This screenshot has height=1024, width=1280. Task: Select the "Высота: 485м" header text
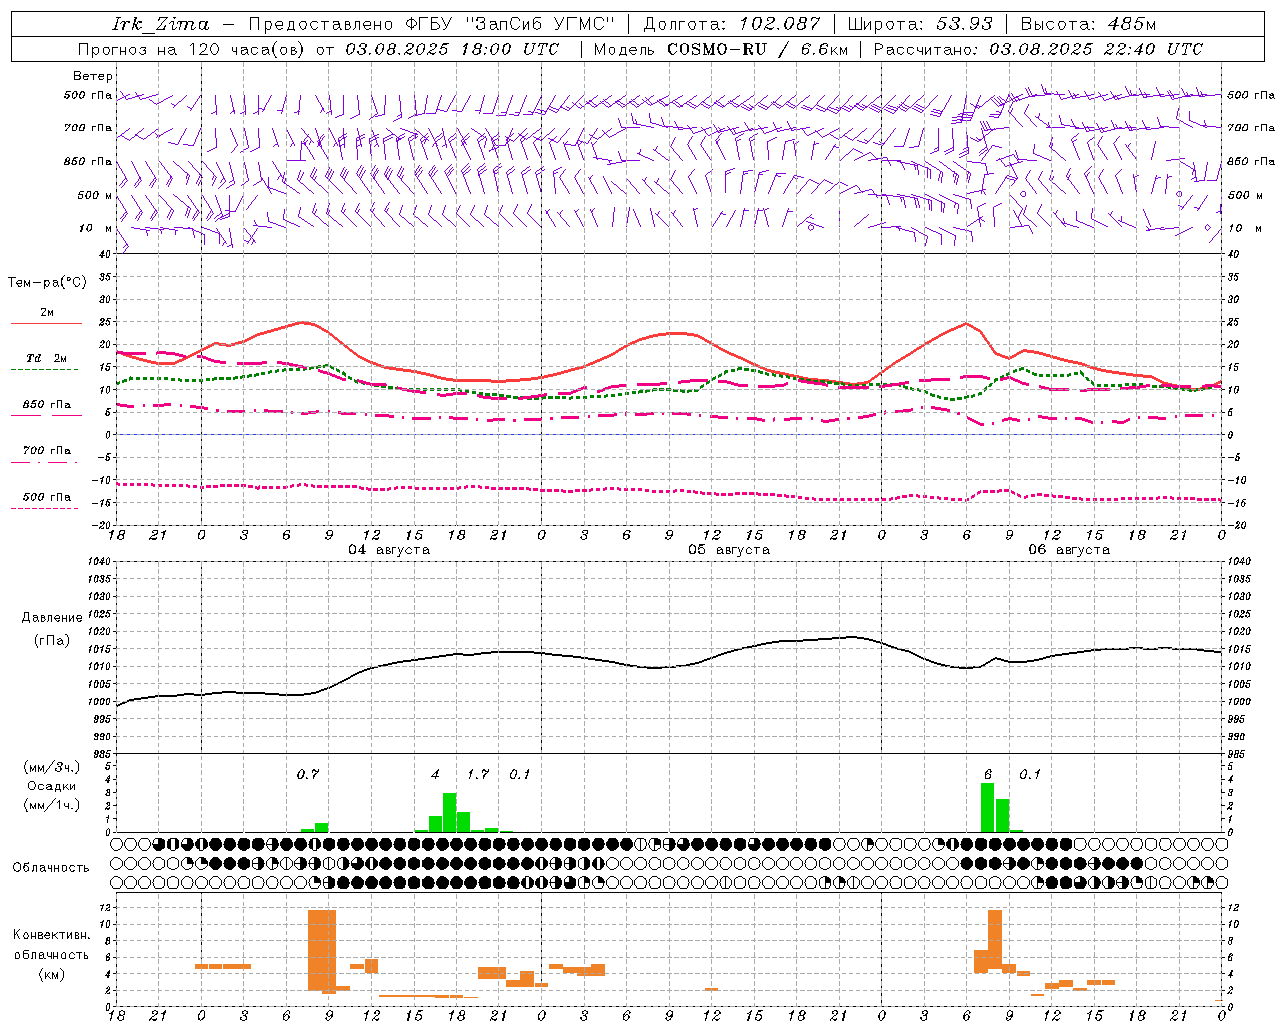[x=1088, y=24]
